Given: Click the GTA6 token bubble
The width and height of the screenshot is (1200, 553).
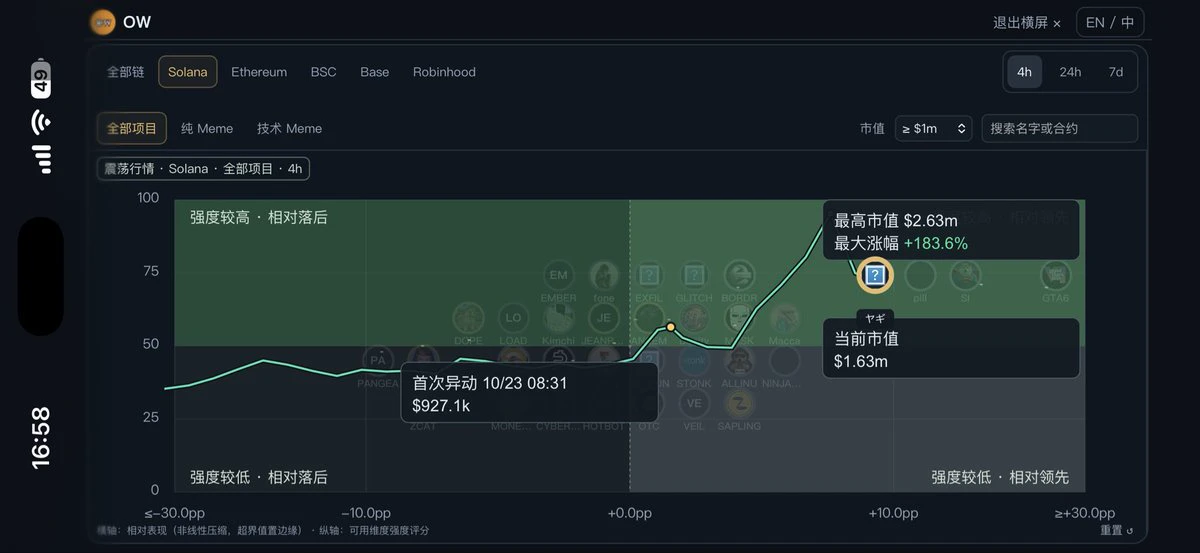Looking at the screenshot, I should [x=1056, y=275].
